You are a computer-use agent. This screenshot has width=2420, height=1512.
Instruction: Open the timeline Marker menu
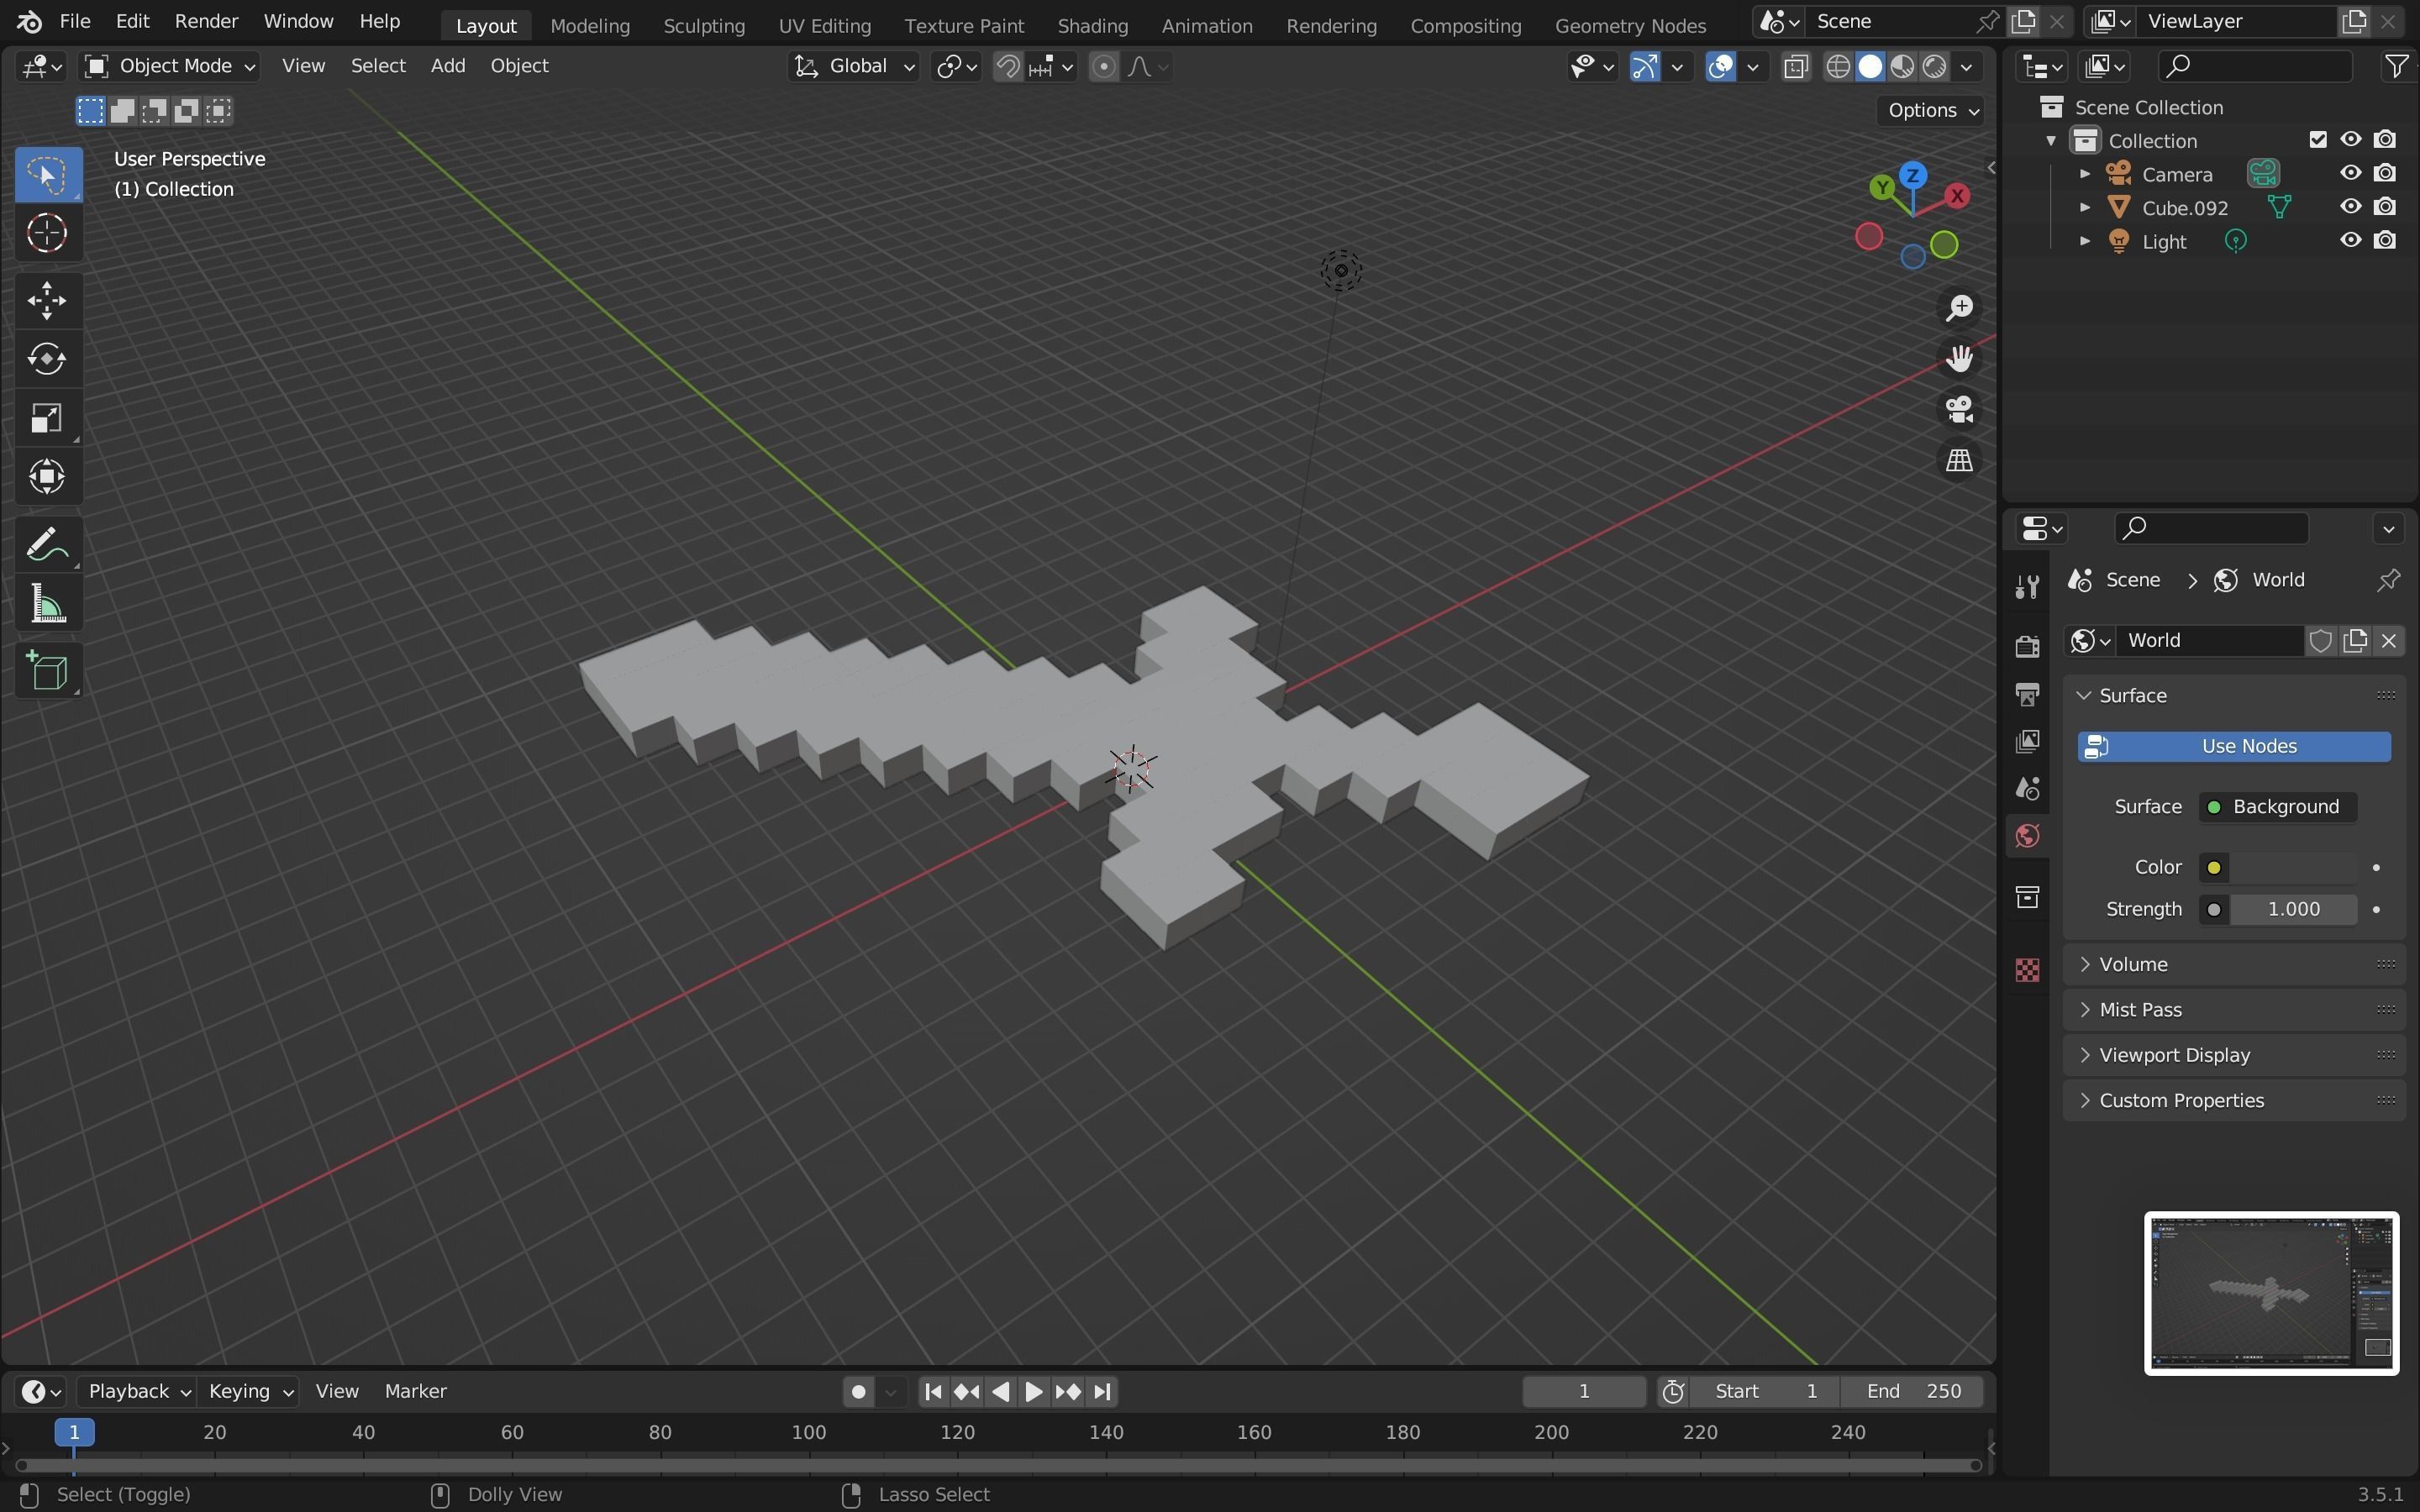click(x=415, y=1391)
